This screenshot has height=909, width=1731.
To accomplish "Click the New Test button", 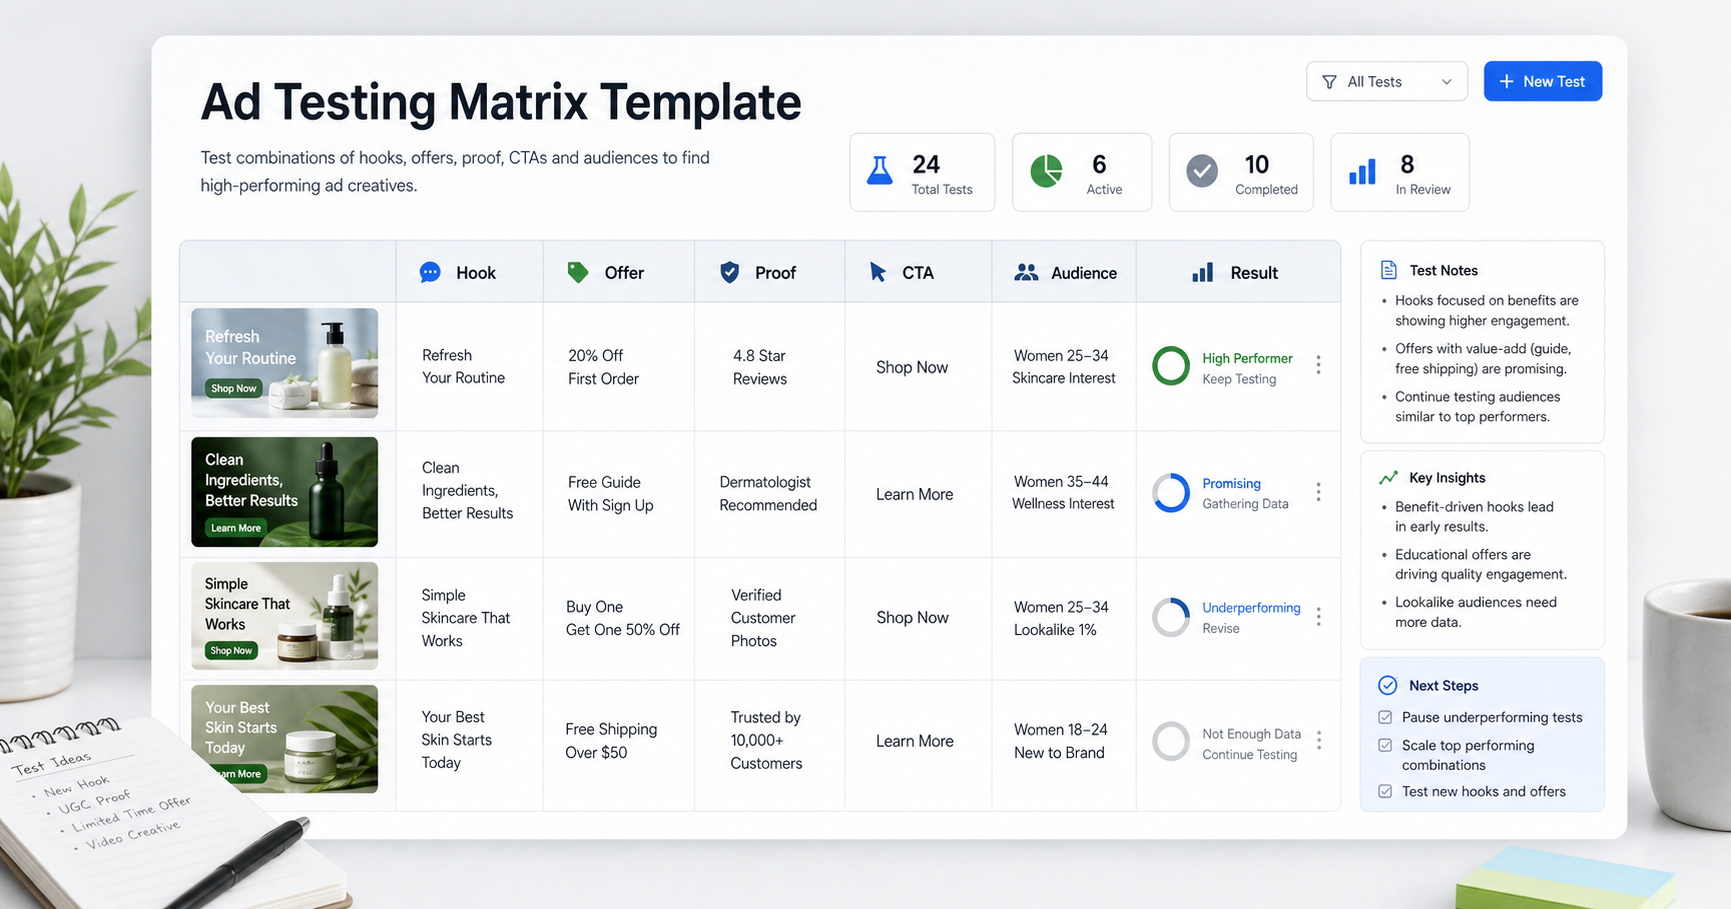I will pos(1543,82).
